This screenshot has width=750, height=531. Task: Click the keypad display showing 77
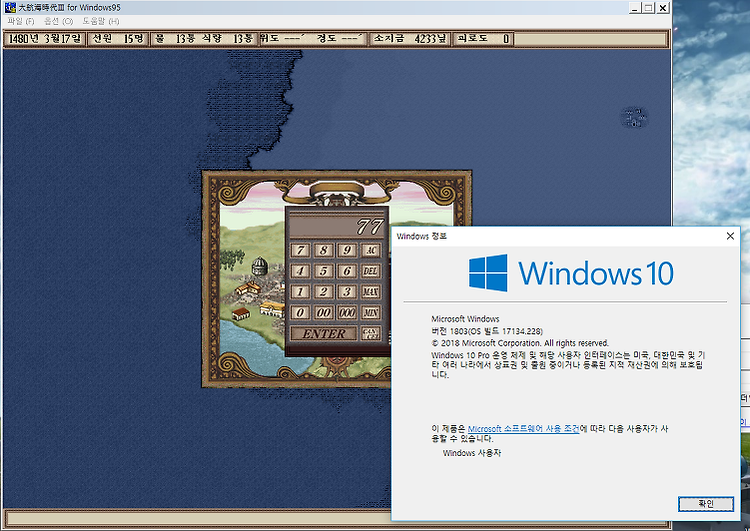pos(337,226)
